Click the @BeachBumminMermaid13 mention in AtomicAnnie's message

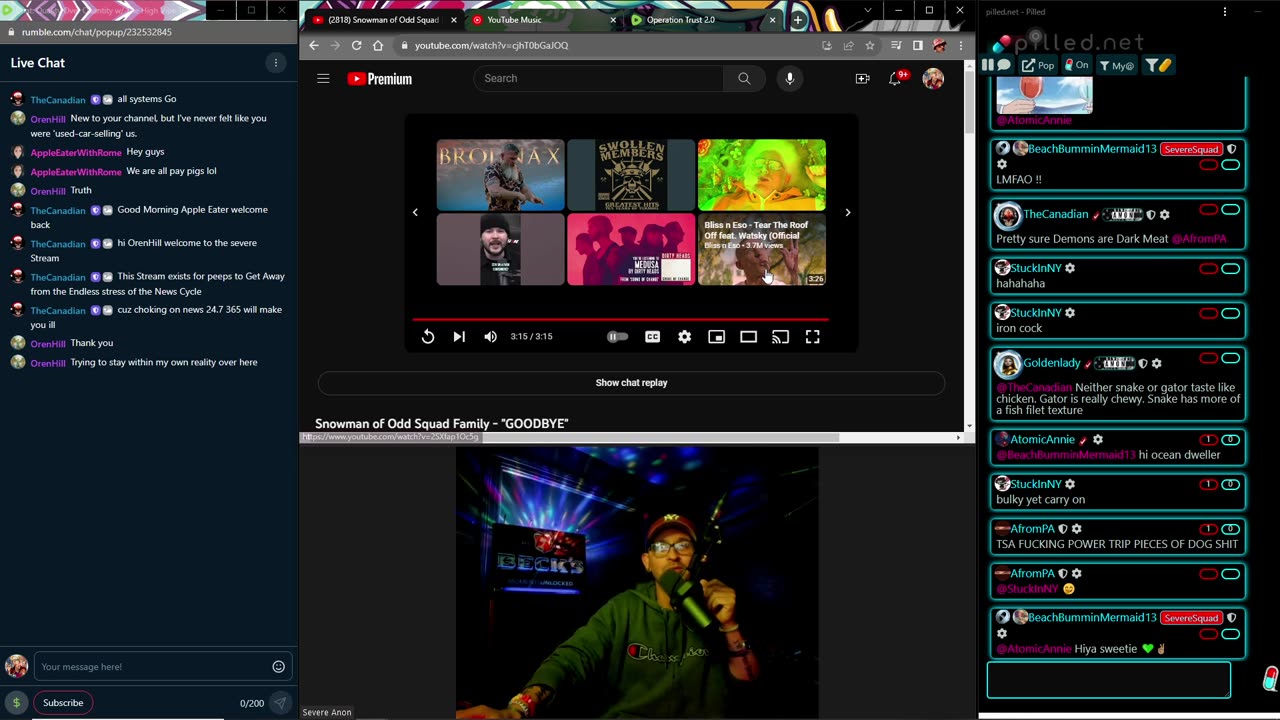tap(1066, 455)
